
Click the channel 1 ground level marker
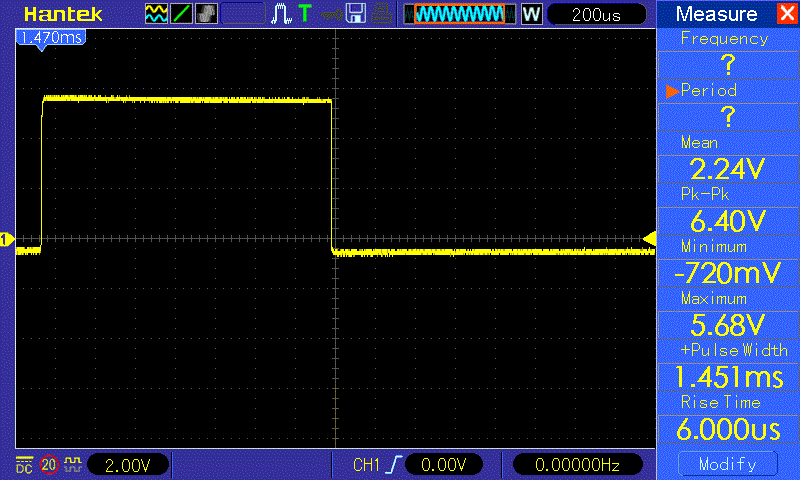(7, 239)
